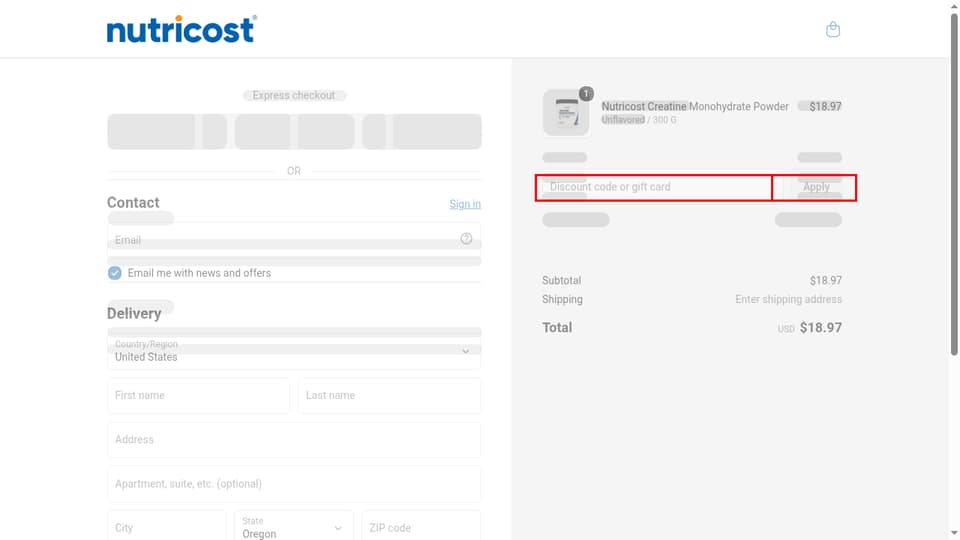Open the Country/Region dropdown
960x540 pixels.
click(294, 351)
